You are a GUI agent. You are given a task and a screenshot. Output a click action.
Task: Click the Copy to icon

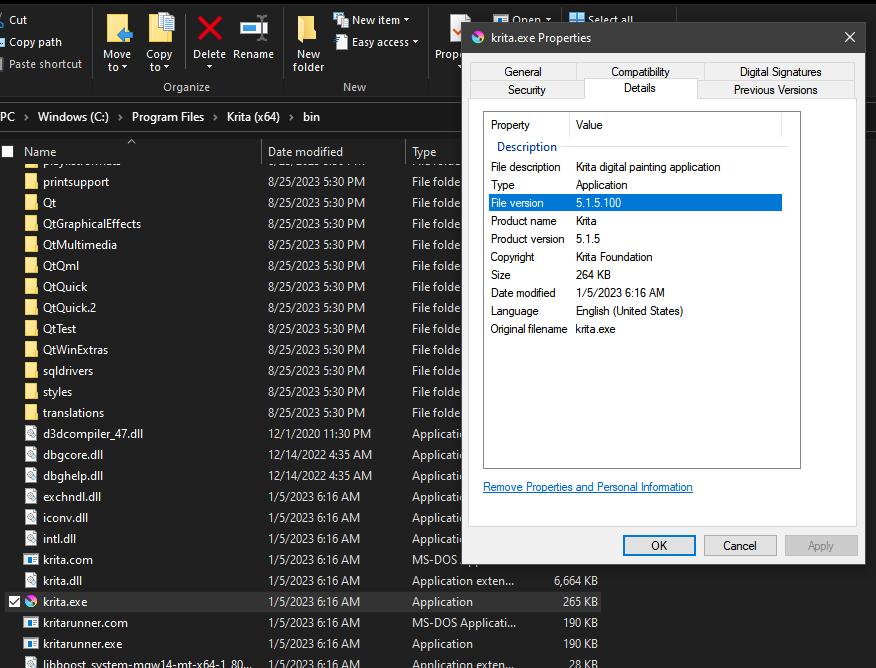point(160,30)
